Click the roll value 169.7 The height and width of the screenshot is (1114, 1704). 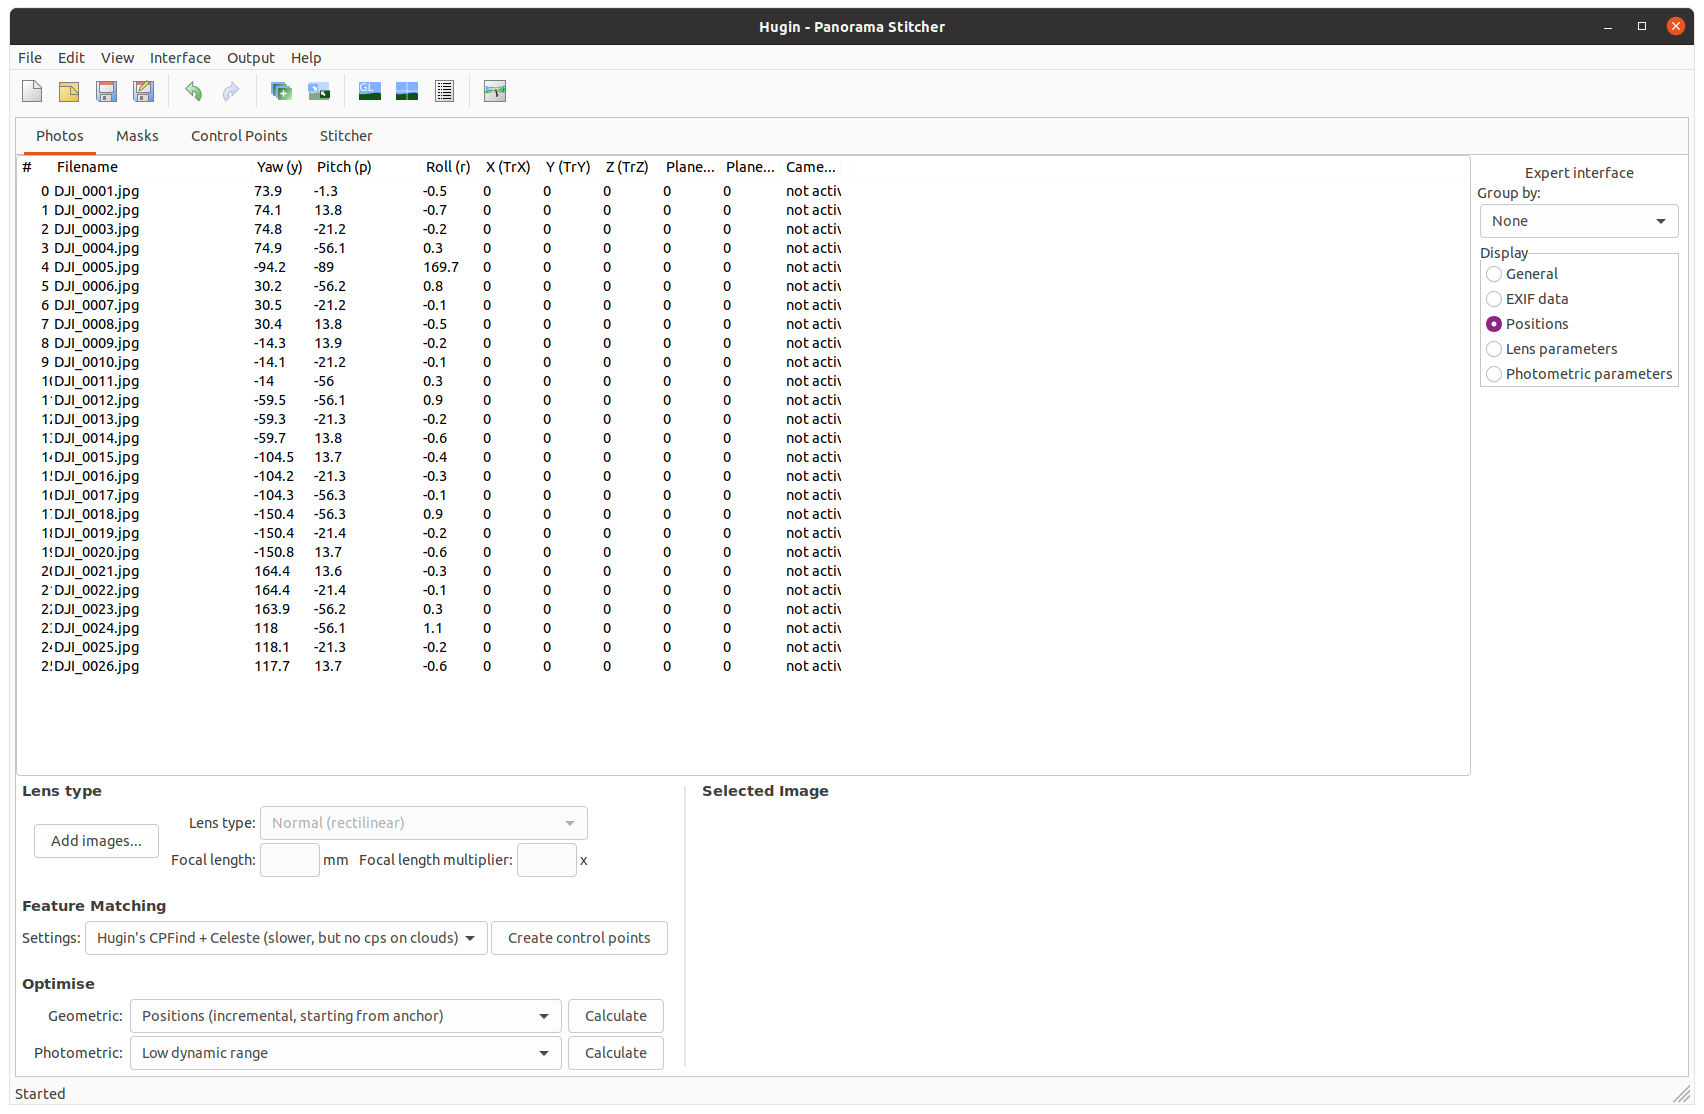pos(441,267)
